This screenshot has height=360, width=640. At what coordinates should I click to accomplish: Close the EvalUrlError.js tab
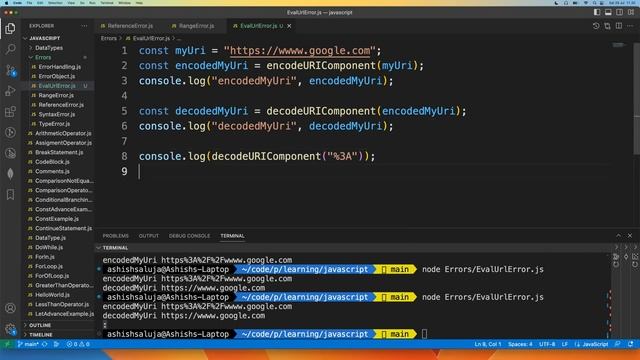point(289,26)
